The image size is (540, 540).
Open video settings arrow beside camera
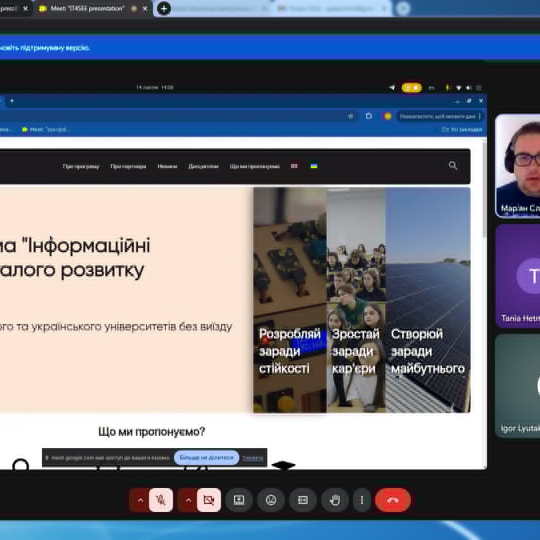(188, 500)
